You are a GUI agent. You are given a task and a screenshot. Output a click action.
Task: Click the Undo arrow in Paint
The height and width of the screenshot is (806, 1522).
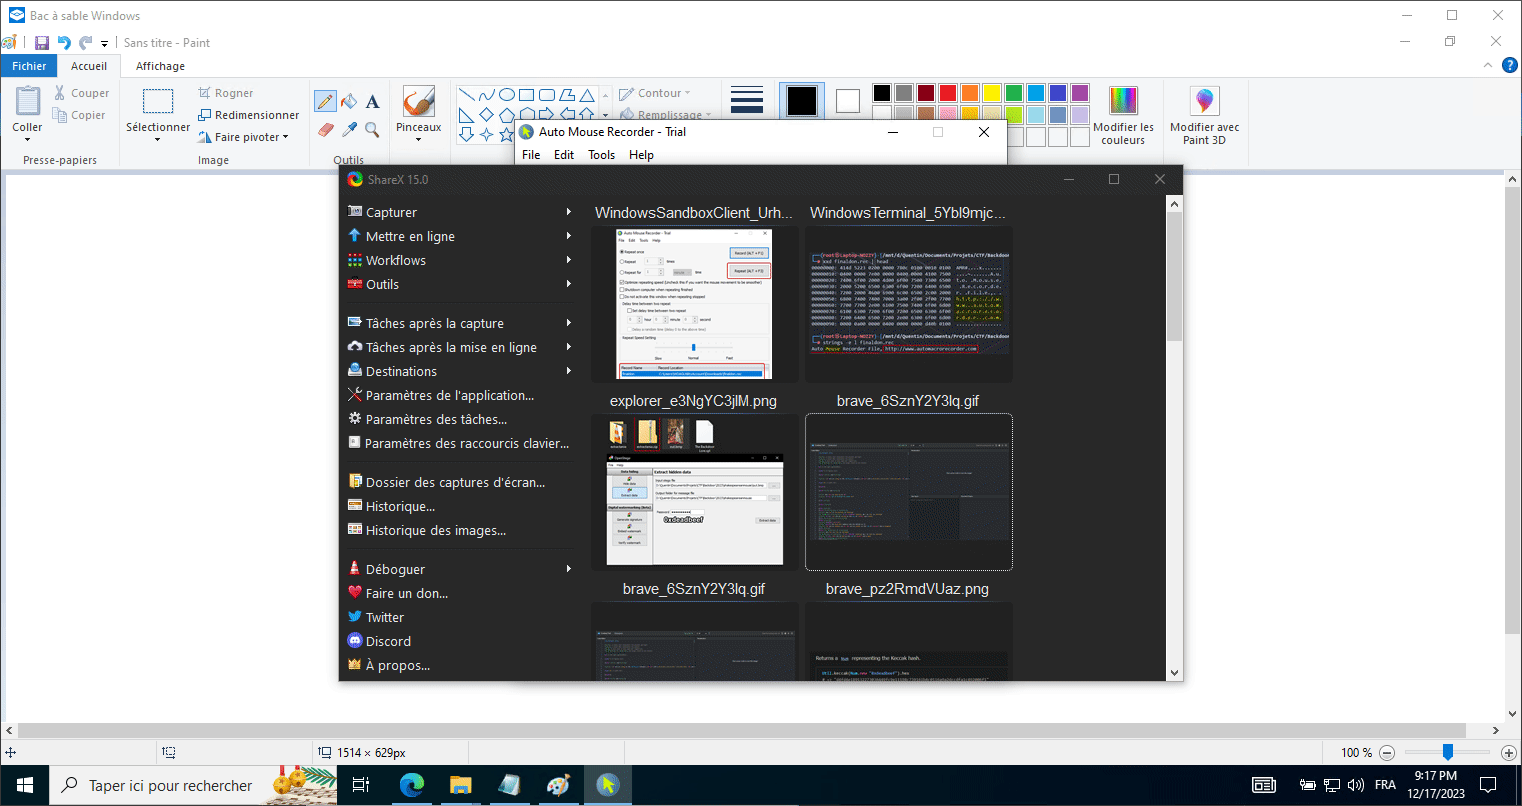64,43
